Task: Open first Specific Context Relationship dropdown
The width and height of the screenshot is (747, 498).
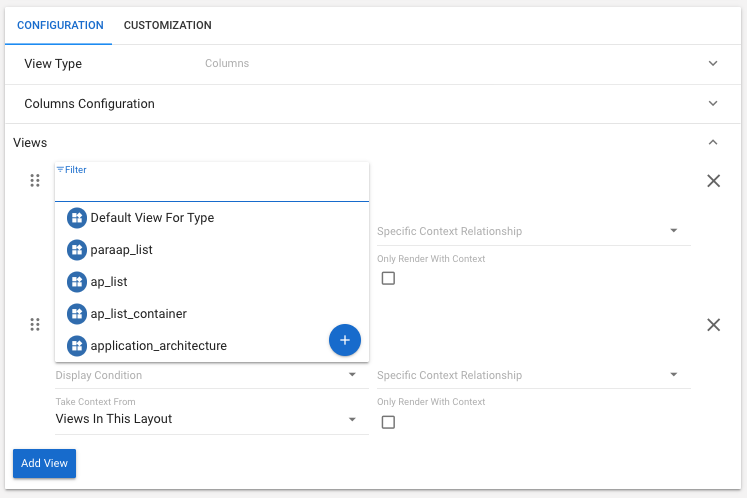Action: [x=527, y=231]
